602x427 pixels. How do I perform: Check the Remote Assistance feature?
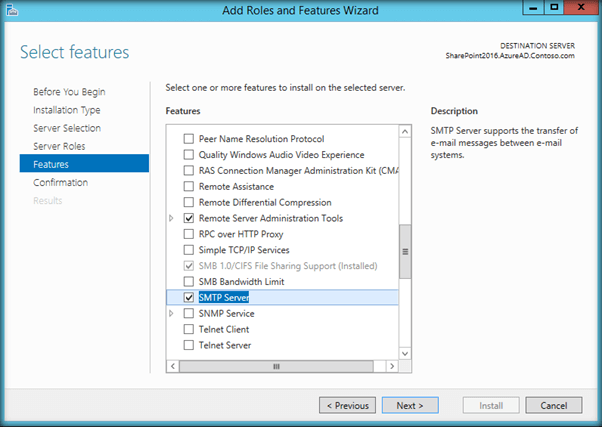point(189,187)
